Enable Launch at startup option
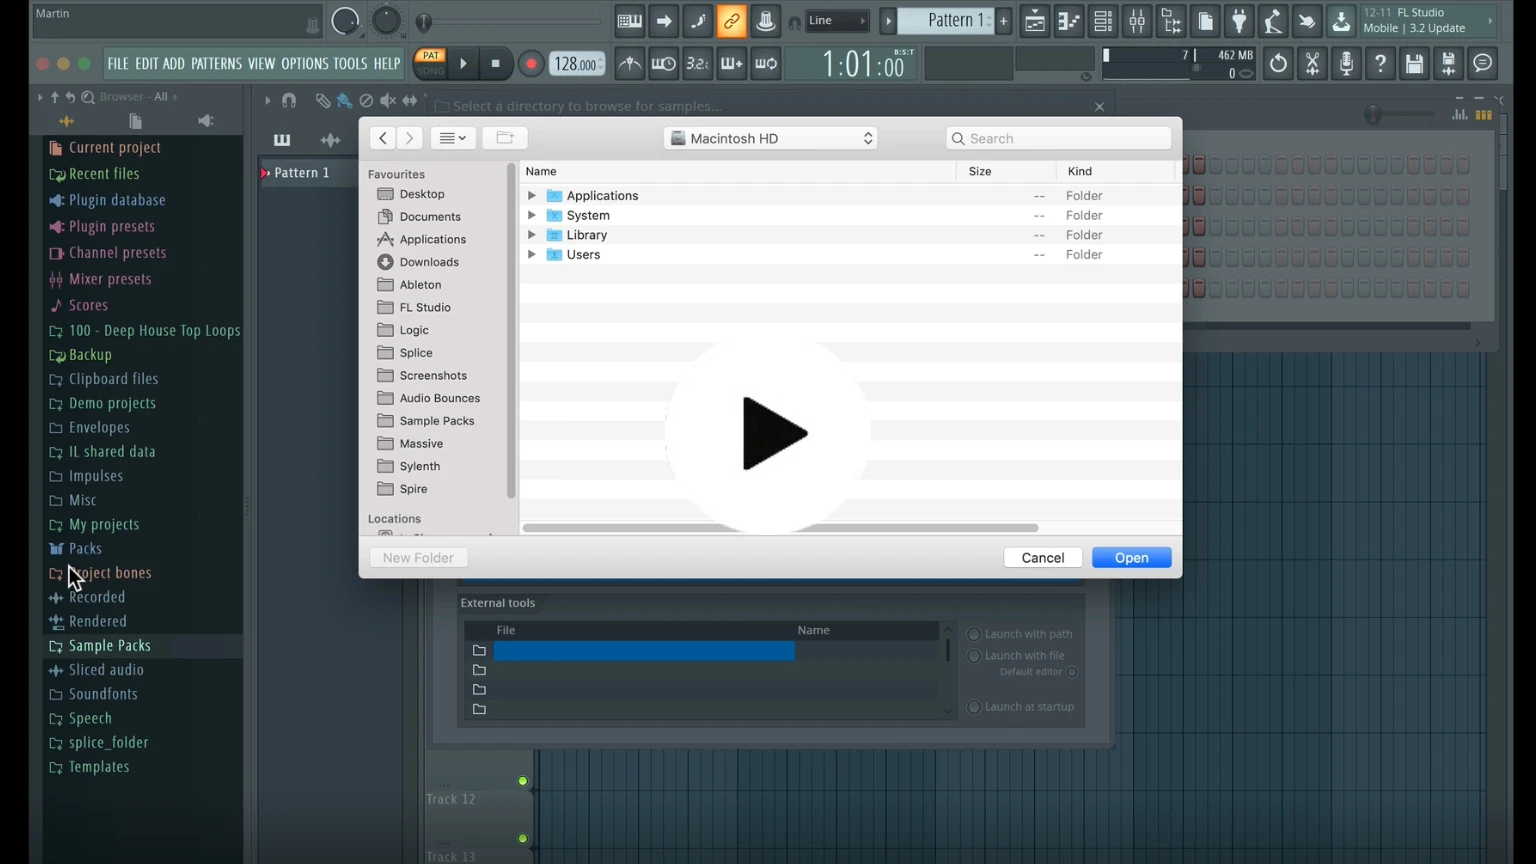The height and width of the screenshot is (864, 1536). (x=974, y=707)
